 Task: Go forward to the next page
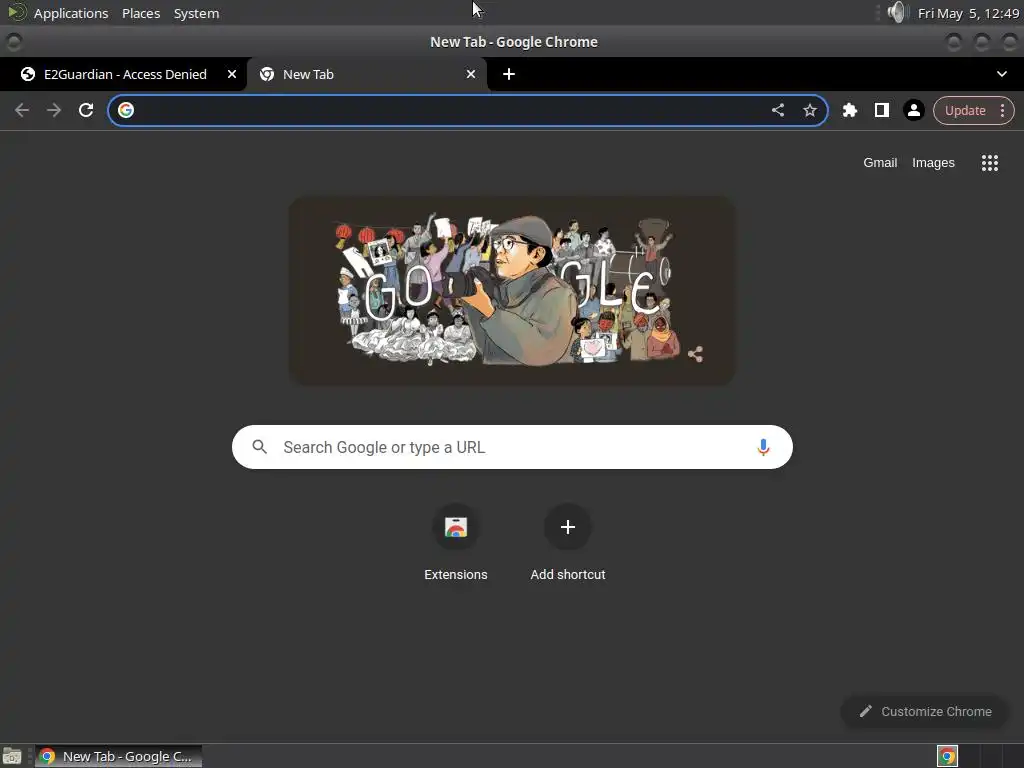point(54,110)
